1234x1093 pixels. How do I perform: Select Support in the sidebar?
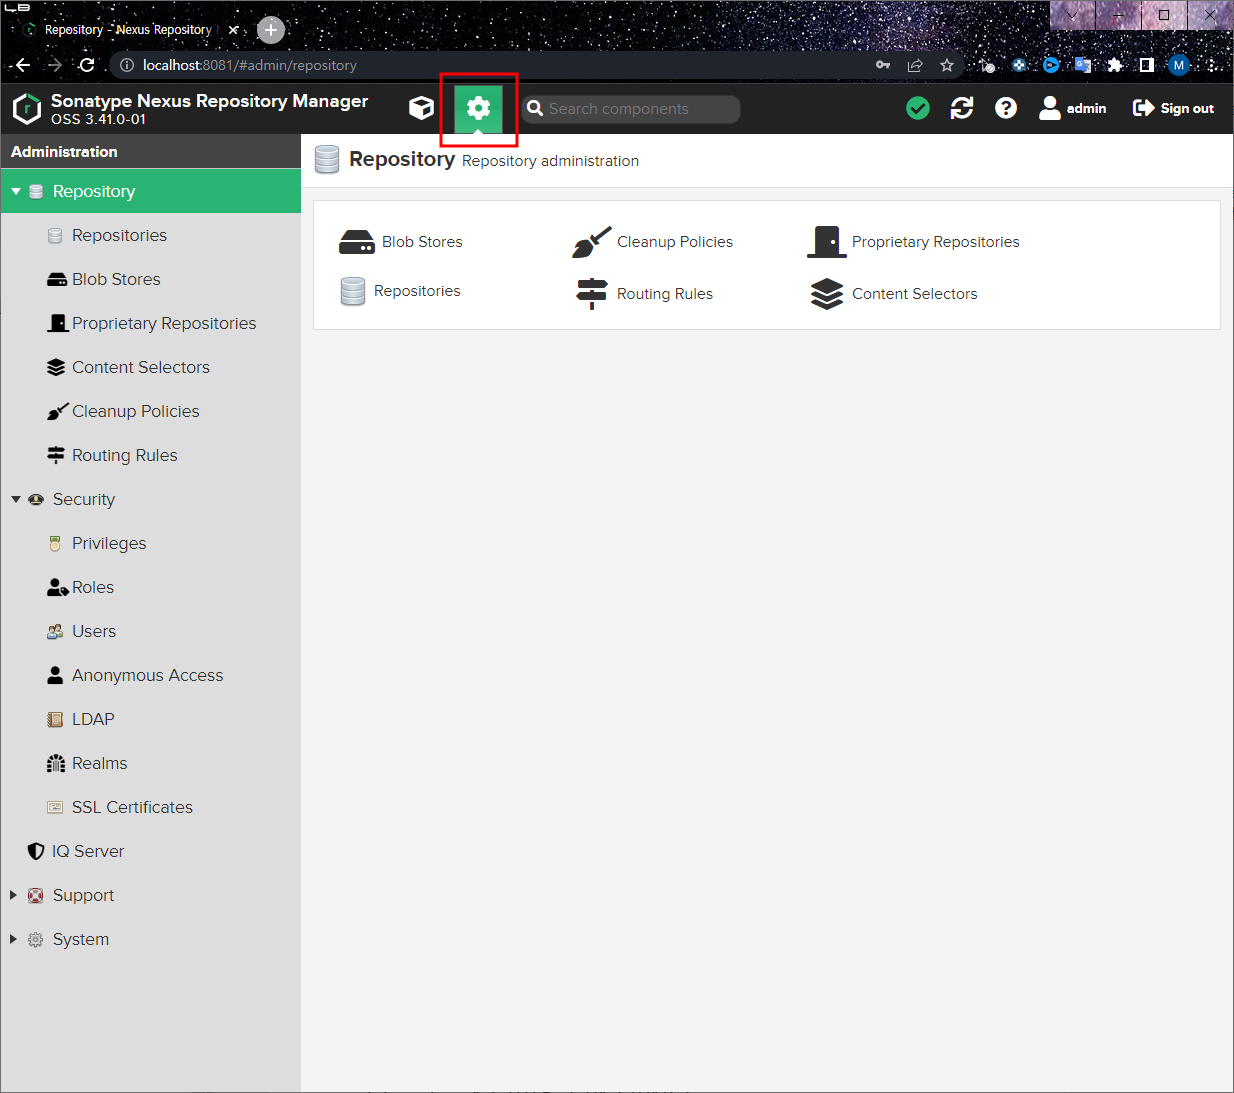tap(151, 895)
